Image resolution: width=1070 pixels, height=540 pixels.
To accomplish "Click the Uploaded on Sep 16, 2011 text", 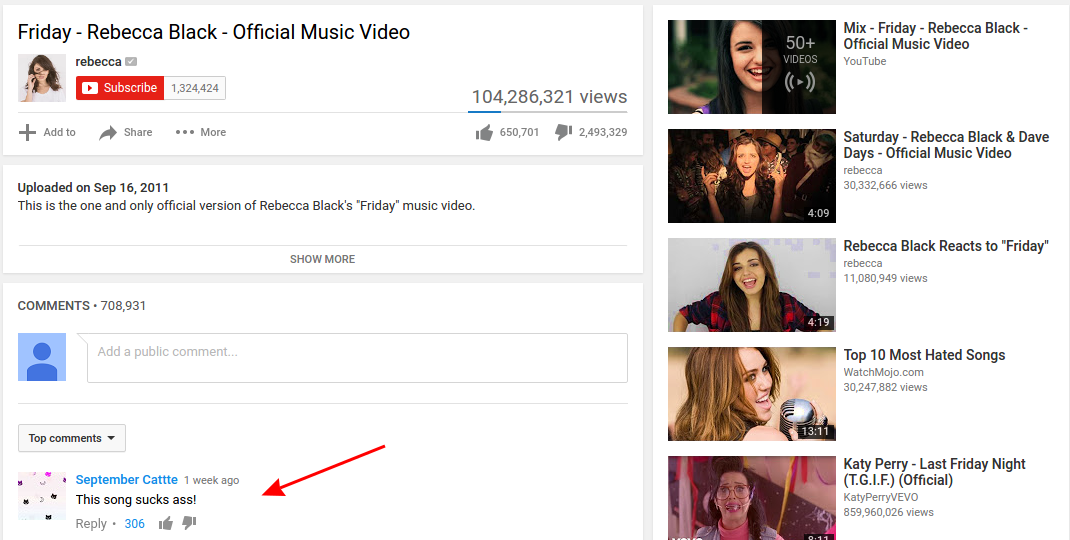I will [x=93, y=187].
